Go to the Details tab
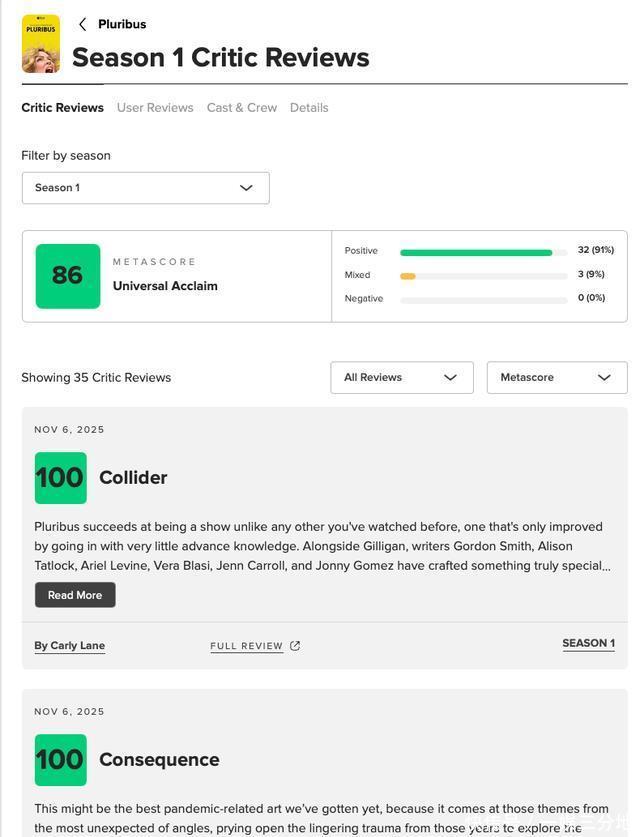Viewport: 640px width, 837px height. pos(309,108)
